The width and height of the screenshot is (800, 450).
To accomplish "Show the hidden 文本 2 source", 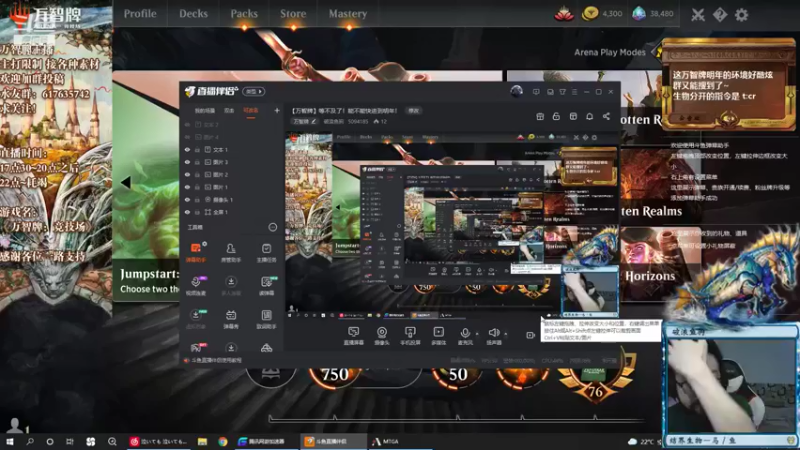I will click(187, 124).
